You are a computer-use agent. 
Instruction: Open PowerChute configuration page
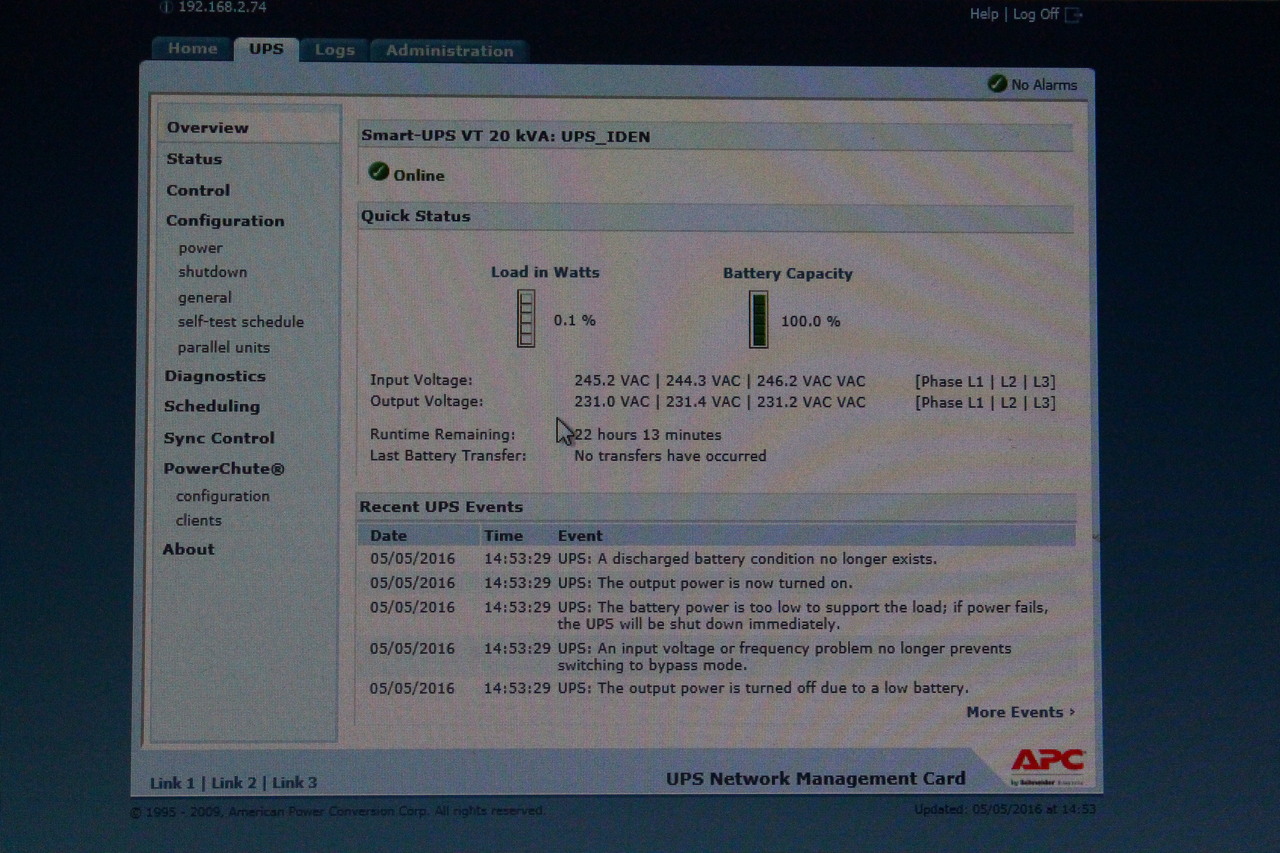point(223,496)
